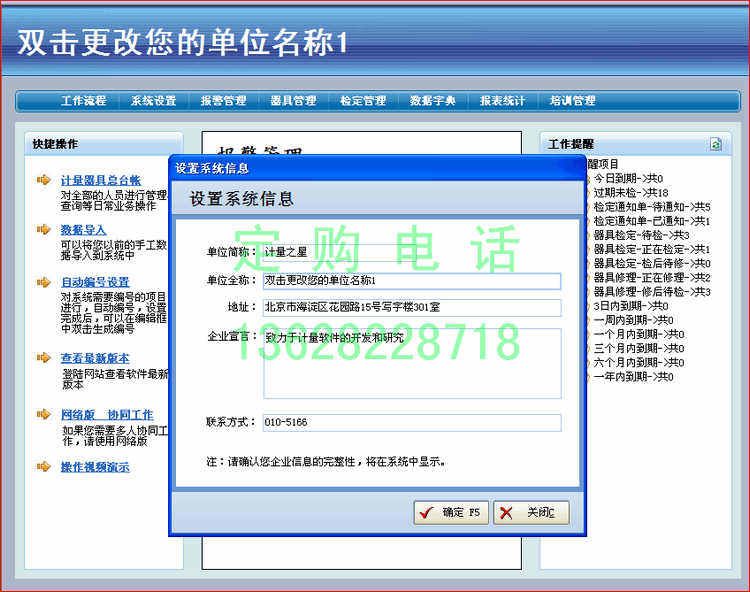Open the 工作流程 menu
The image size is (750, 592).
click(x=84, y=101)
